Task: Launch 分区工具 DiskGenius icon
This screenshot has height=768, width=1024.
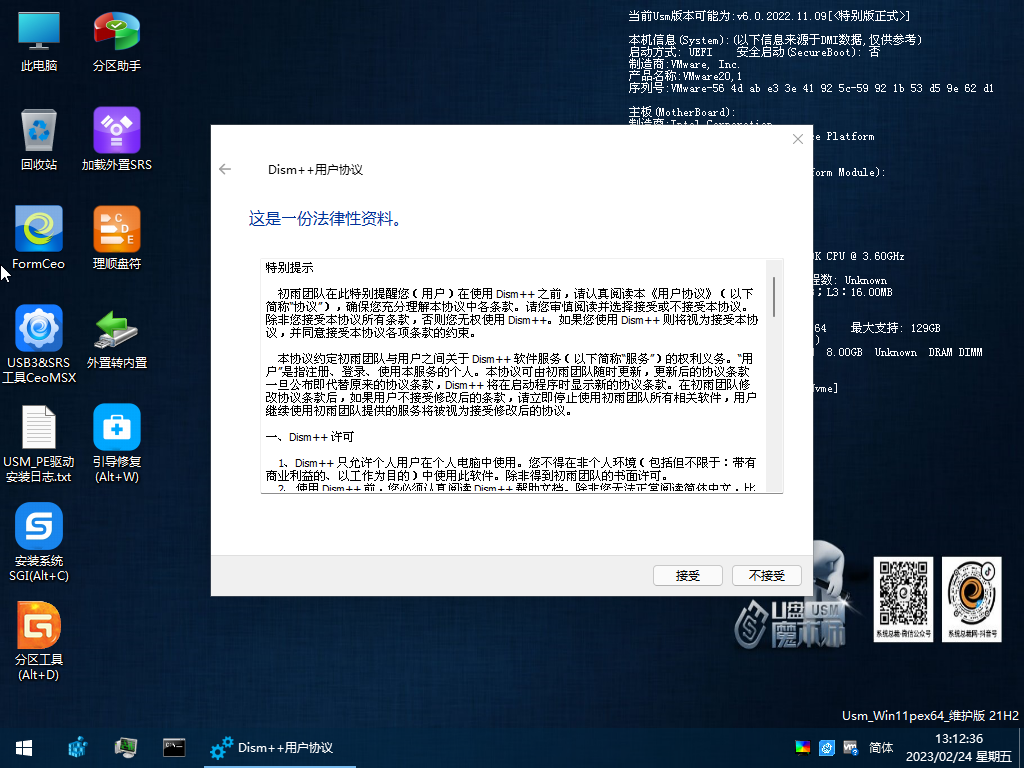Action: 39,640
